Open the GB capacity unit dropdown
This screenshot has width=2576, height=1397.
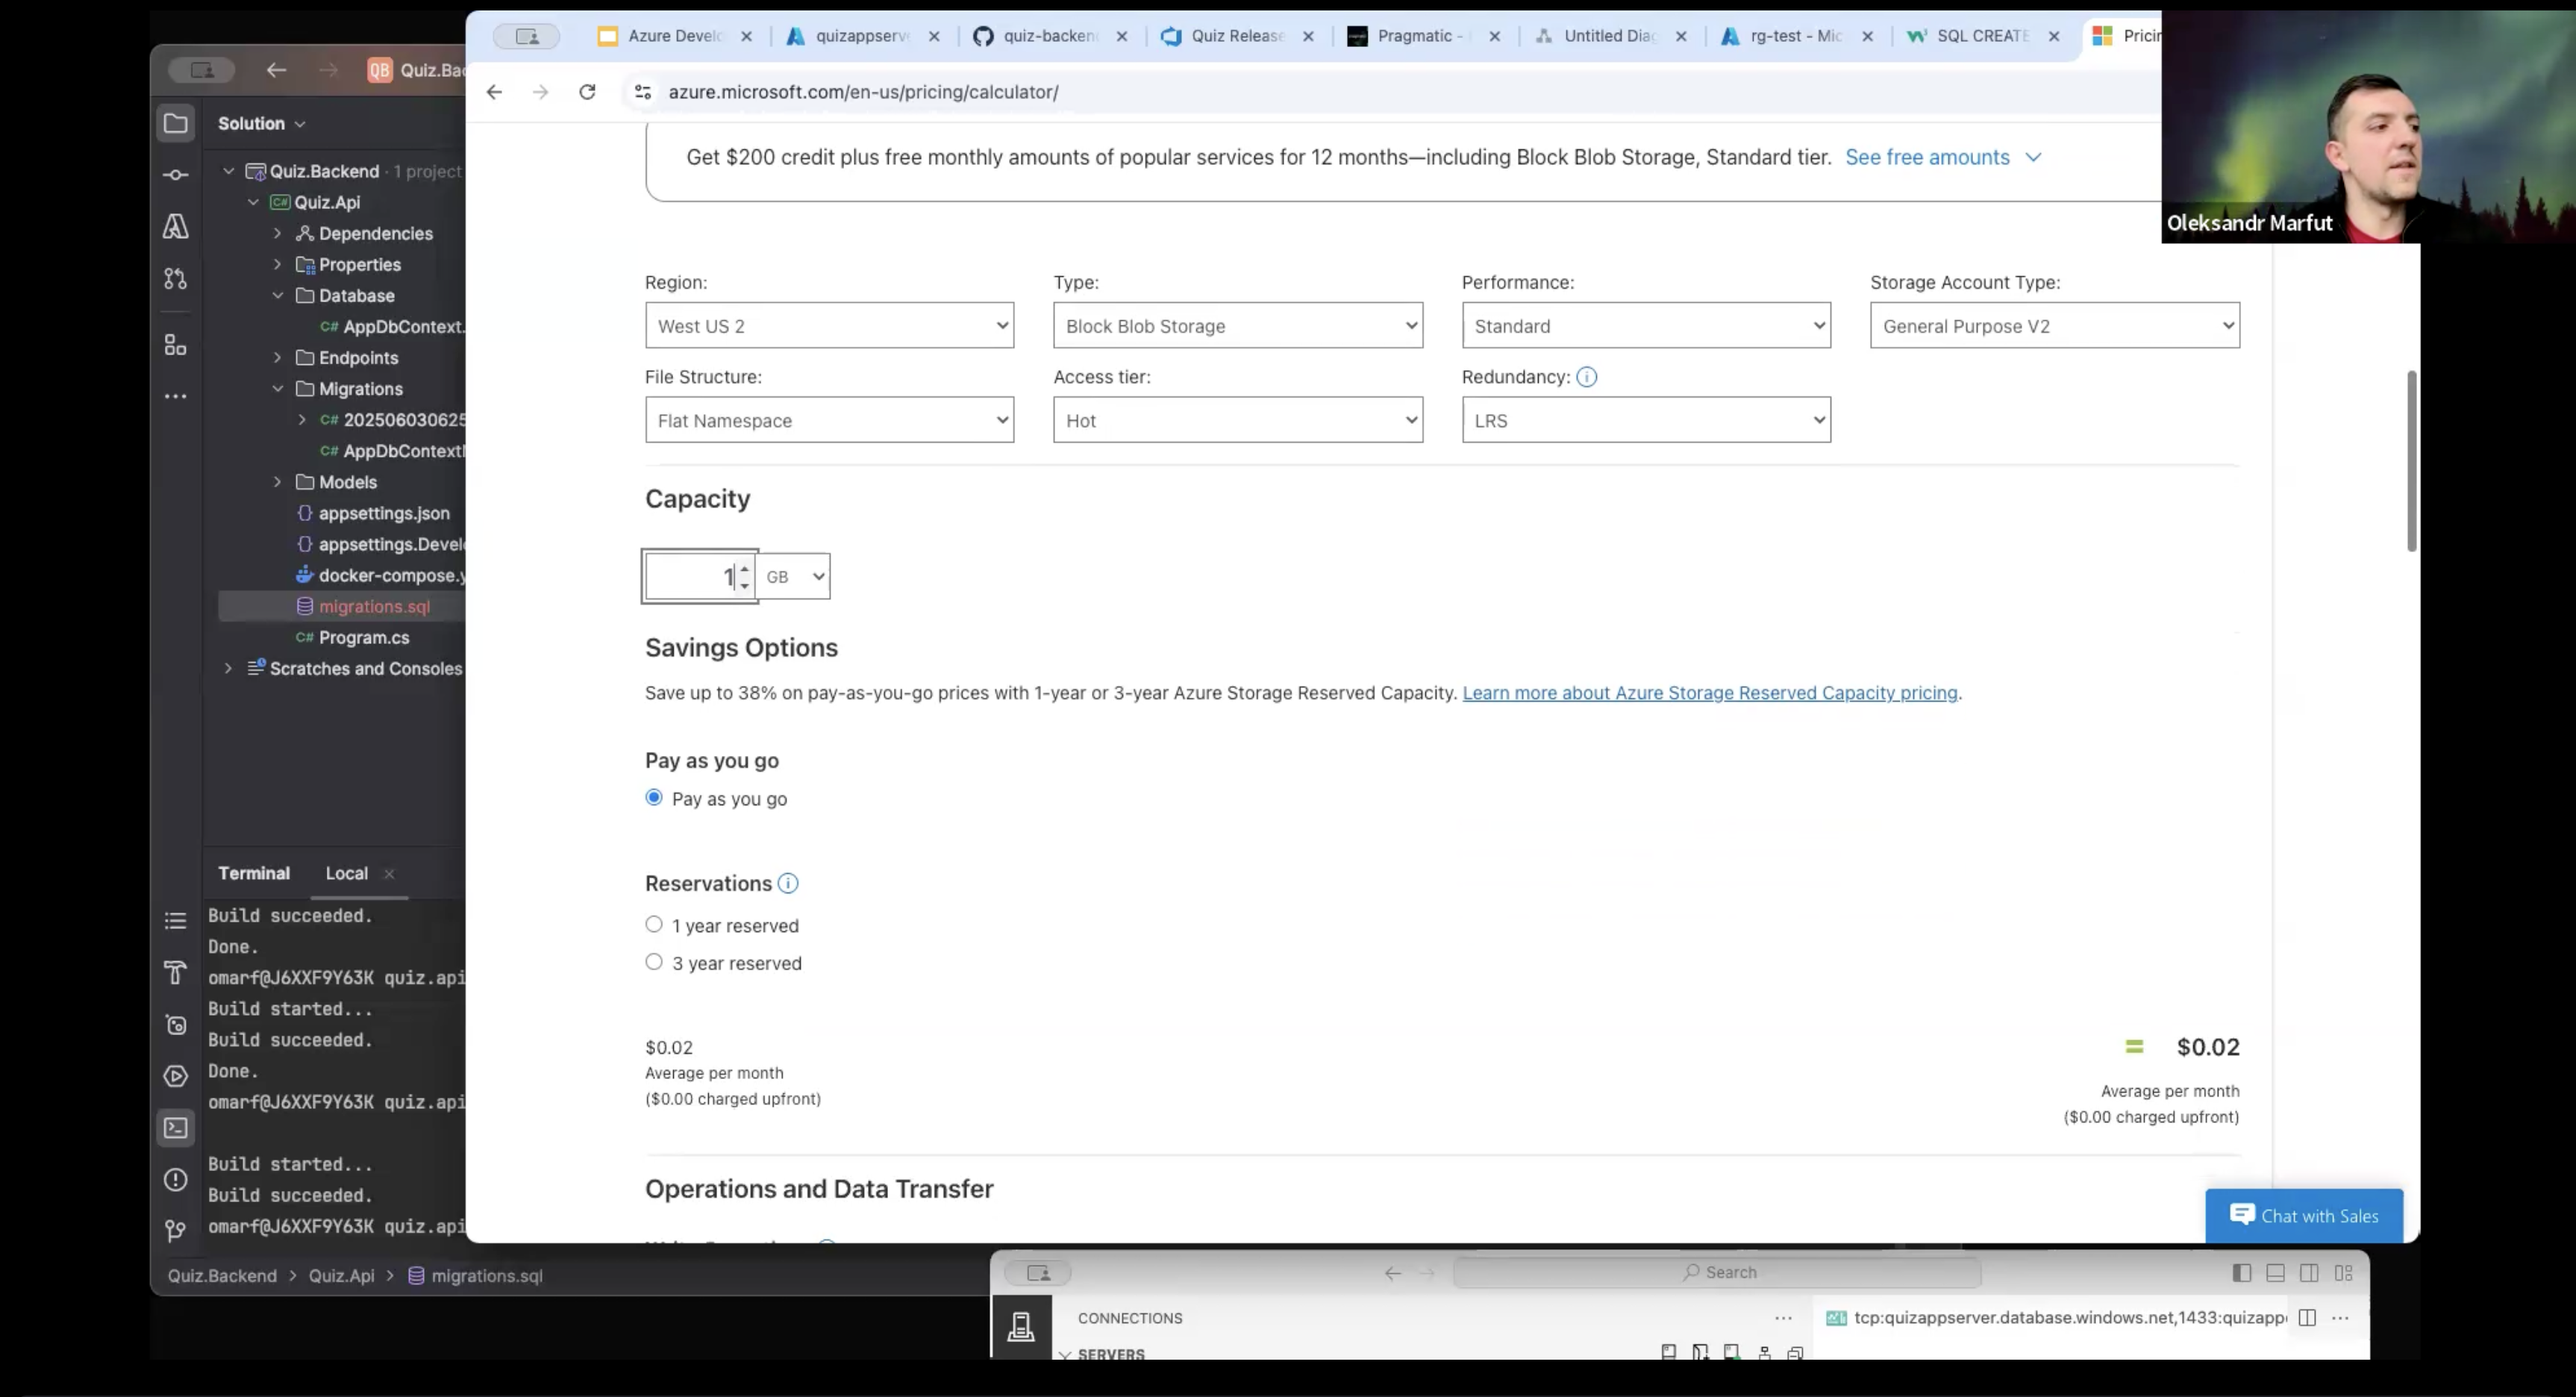794,577
